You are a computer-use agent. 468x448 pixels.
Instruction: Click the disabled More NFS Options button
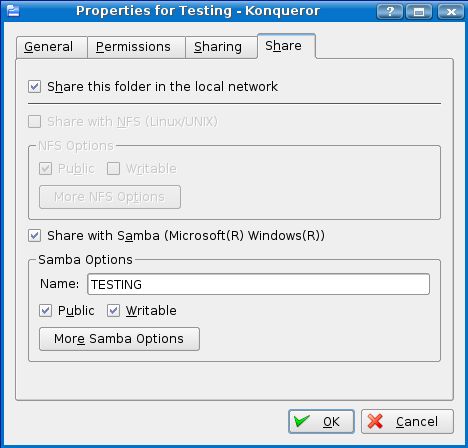click(x=110, y=197)
